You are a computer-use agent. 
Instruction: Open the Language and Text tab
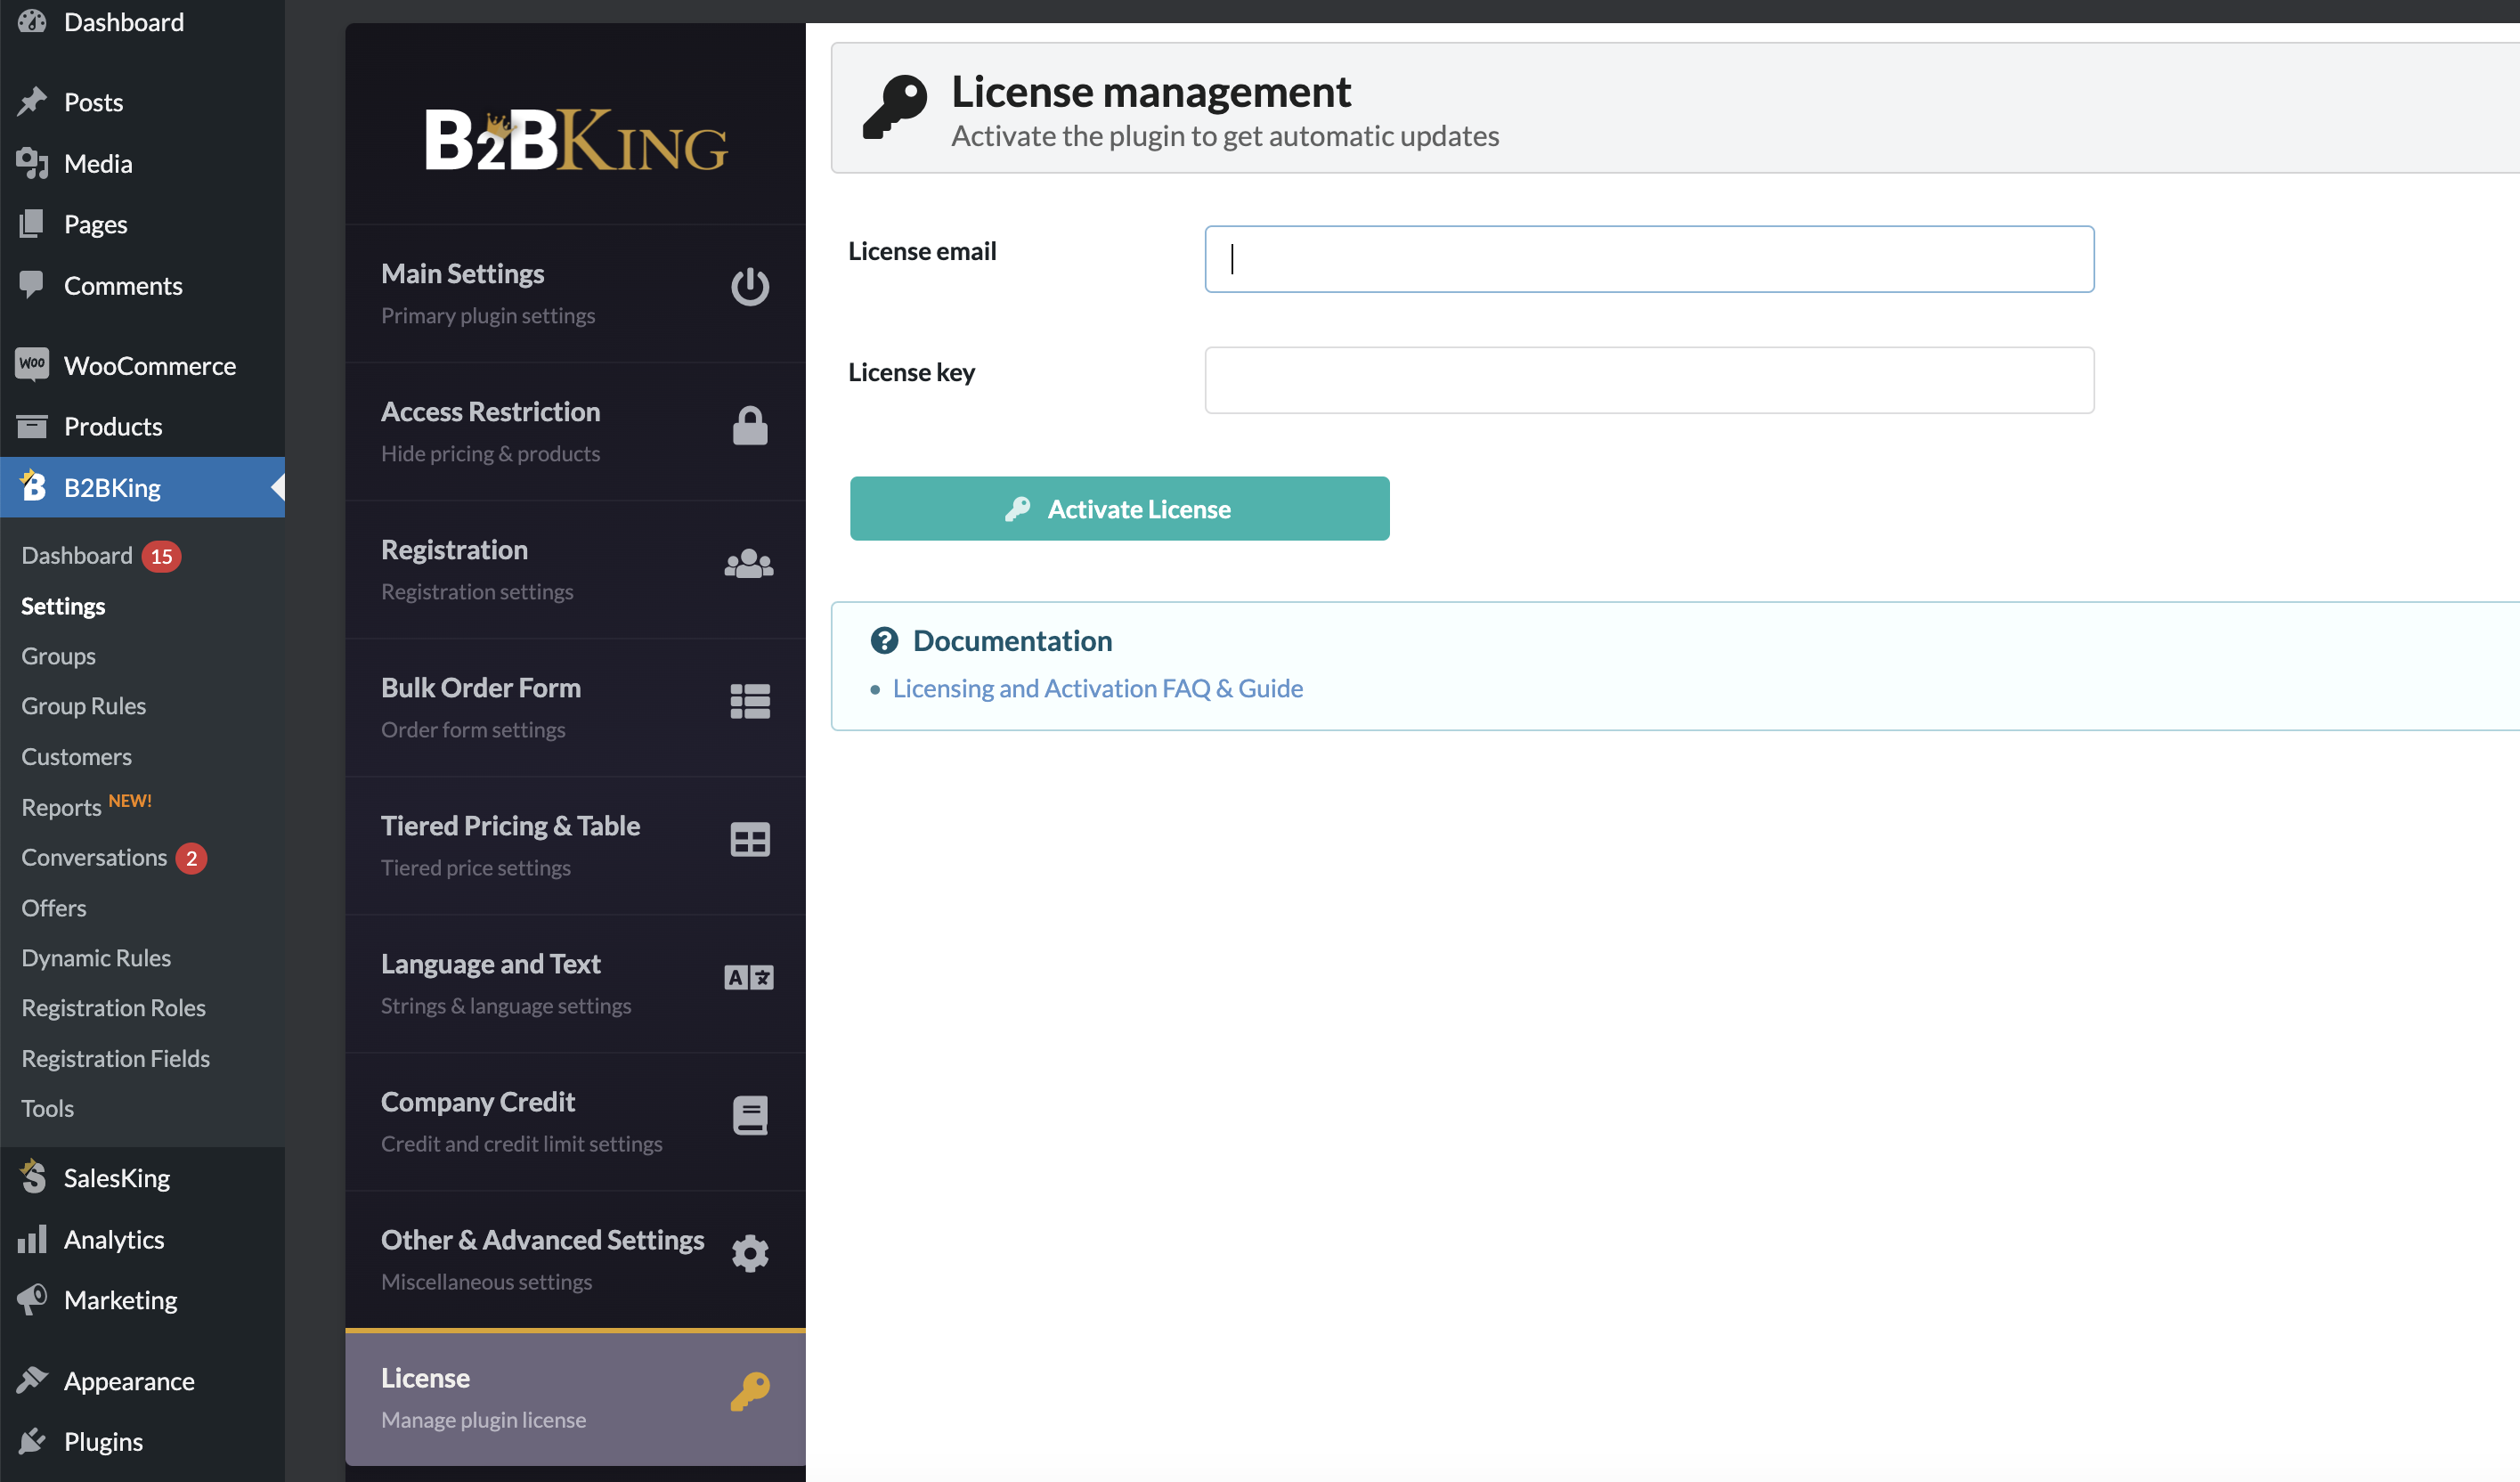[575, 983]
